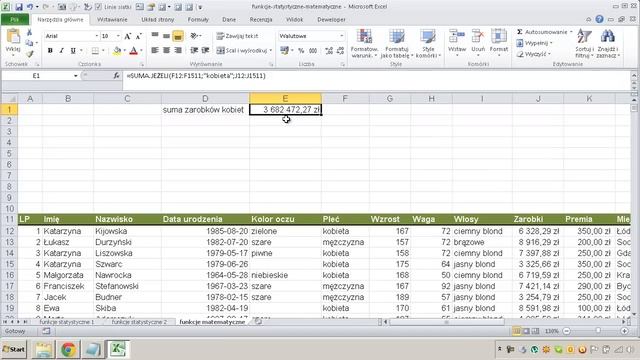Open the Dane ribbon tab

[x=229, y=20]
